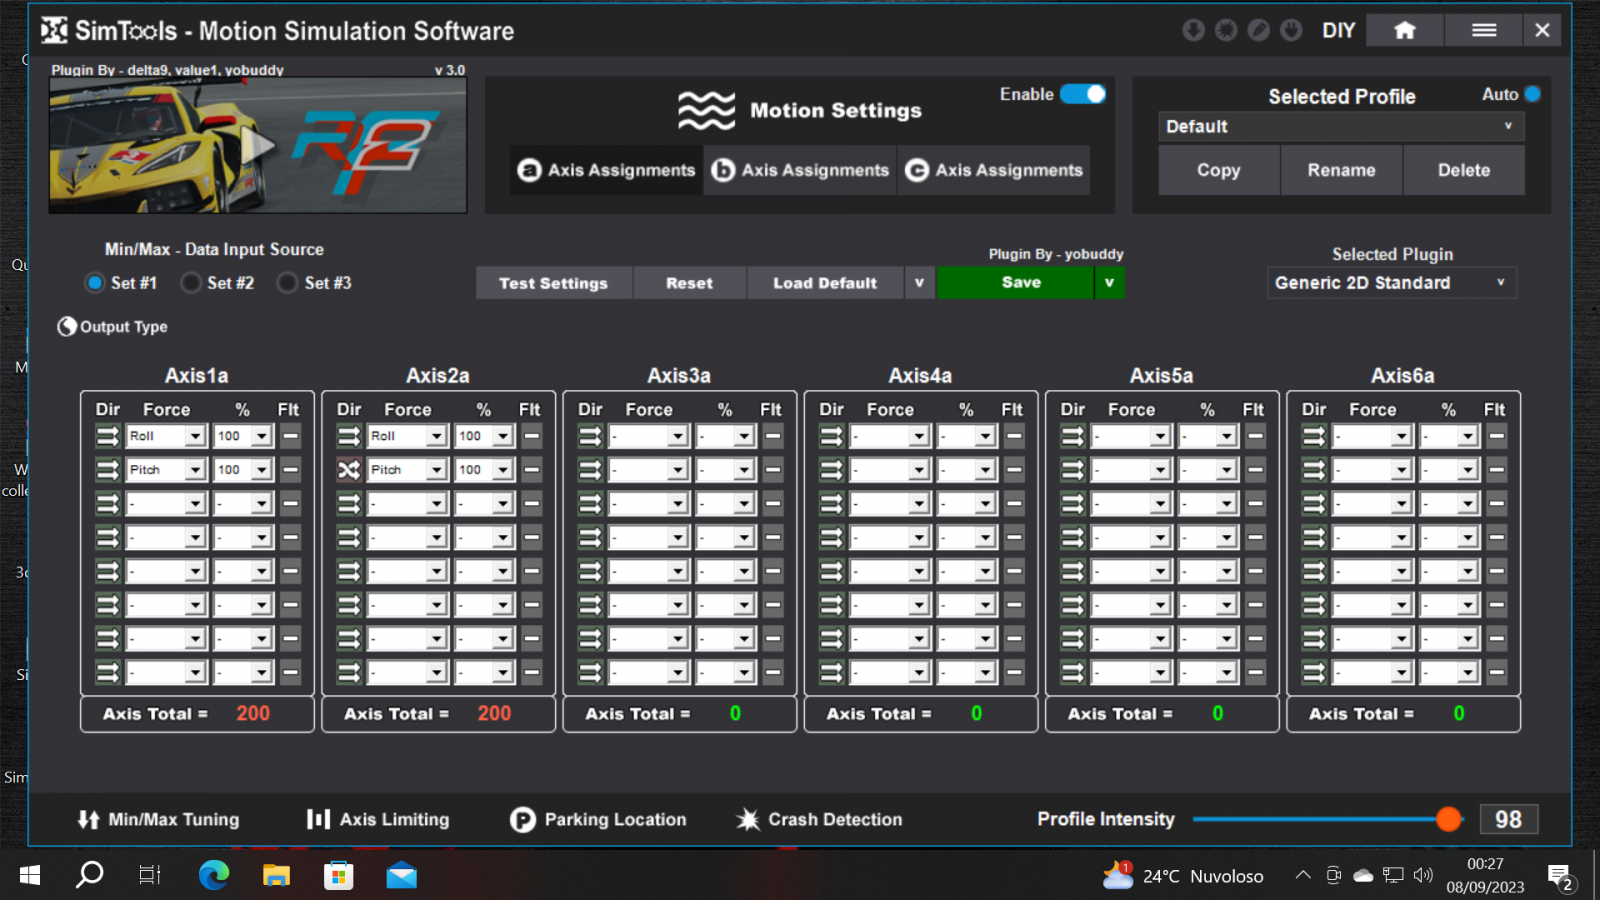The image size is (1600, 900).
Task: Click Load Default button
Action: point(825,283)
